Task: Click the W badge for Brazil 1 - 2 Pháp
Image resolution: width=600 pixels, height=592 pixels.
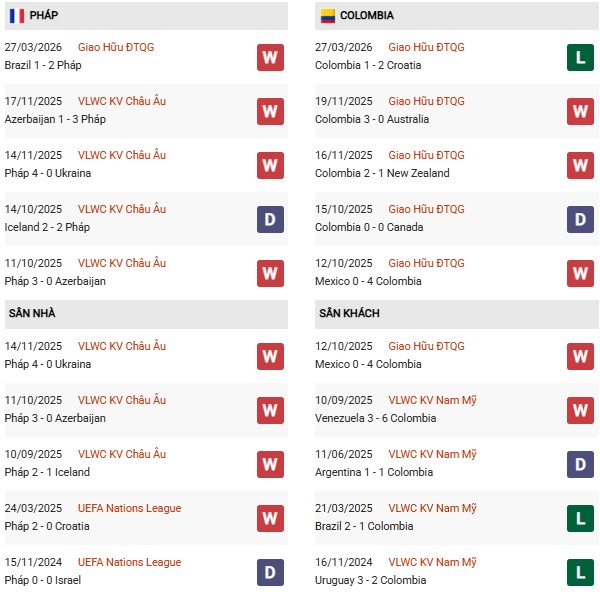Action: pos(270,57)
